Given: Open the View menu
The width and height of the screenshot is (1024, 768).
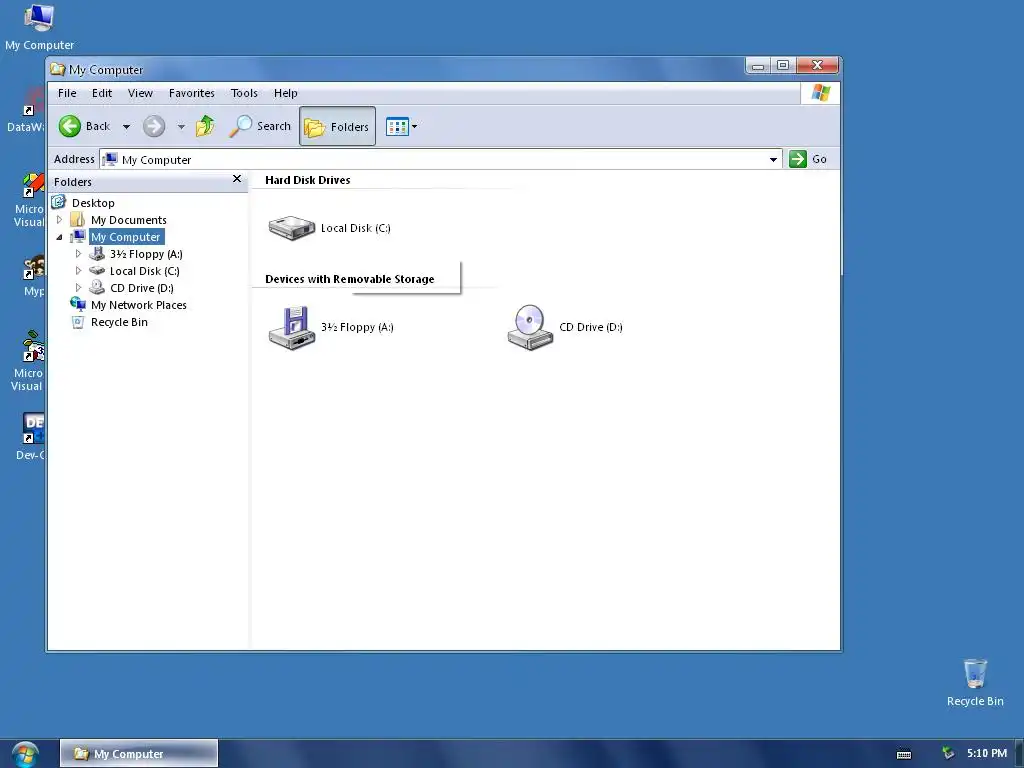Looking at the screenshot, I should (x=140, y=93).
